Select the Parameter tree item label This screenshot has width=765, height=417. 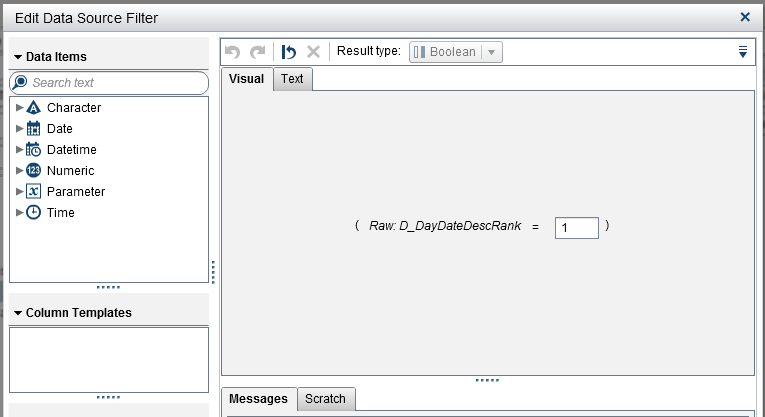pos(76,192)
